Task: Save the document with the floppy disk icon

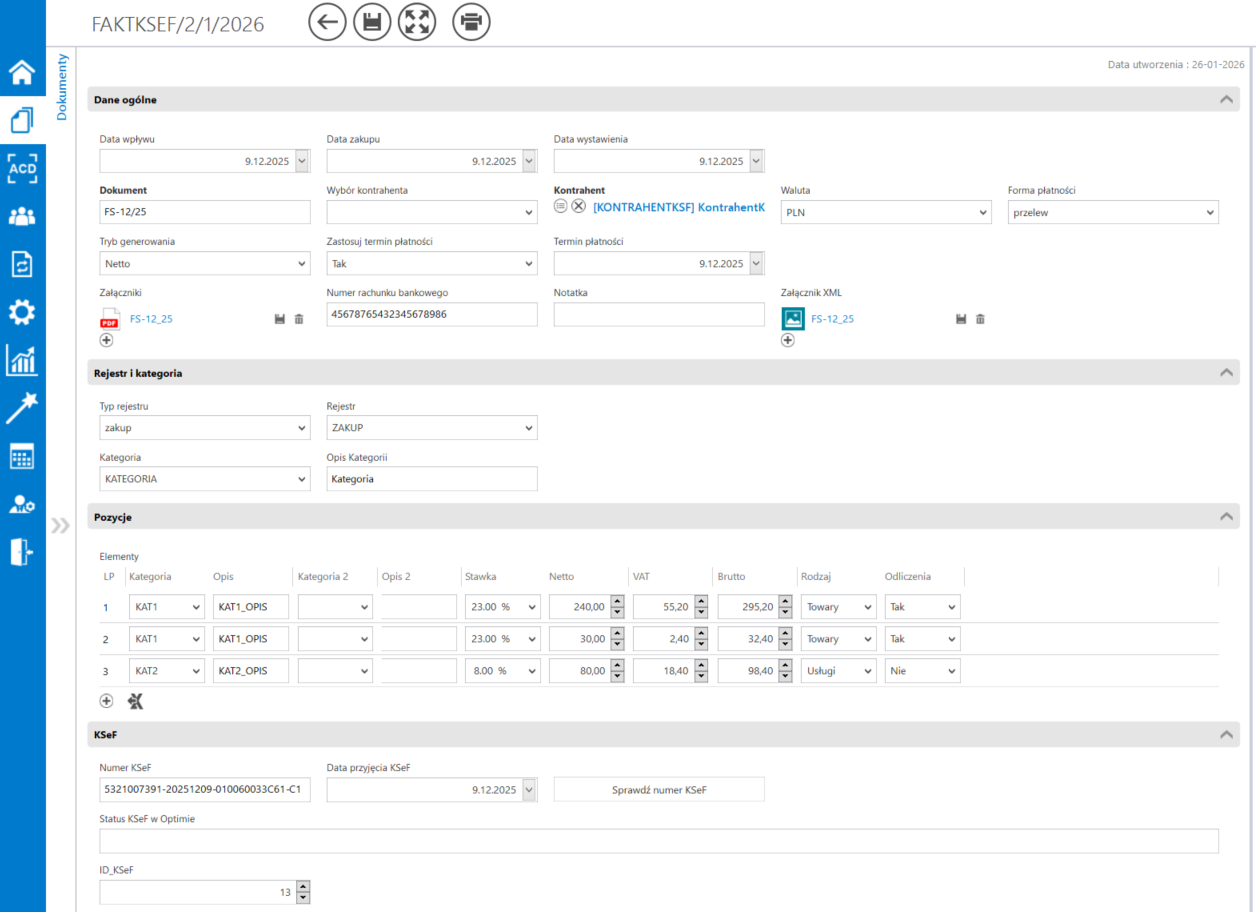Action: click(x=372, y=22)
